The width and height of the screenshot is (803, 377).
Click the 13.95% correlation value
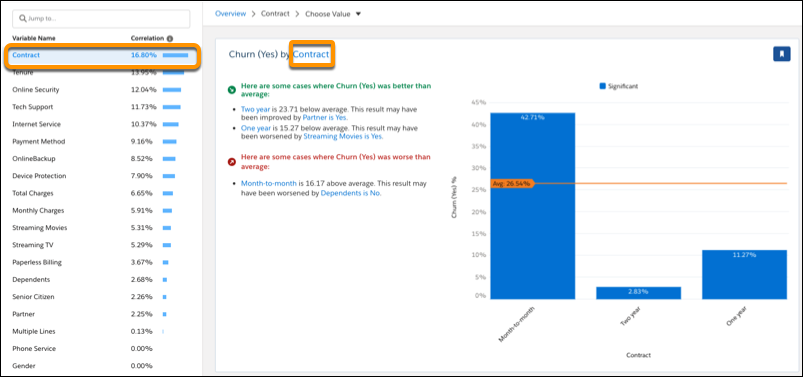(144, 73)
